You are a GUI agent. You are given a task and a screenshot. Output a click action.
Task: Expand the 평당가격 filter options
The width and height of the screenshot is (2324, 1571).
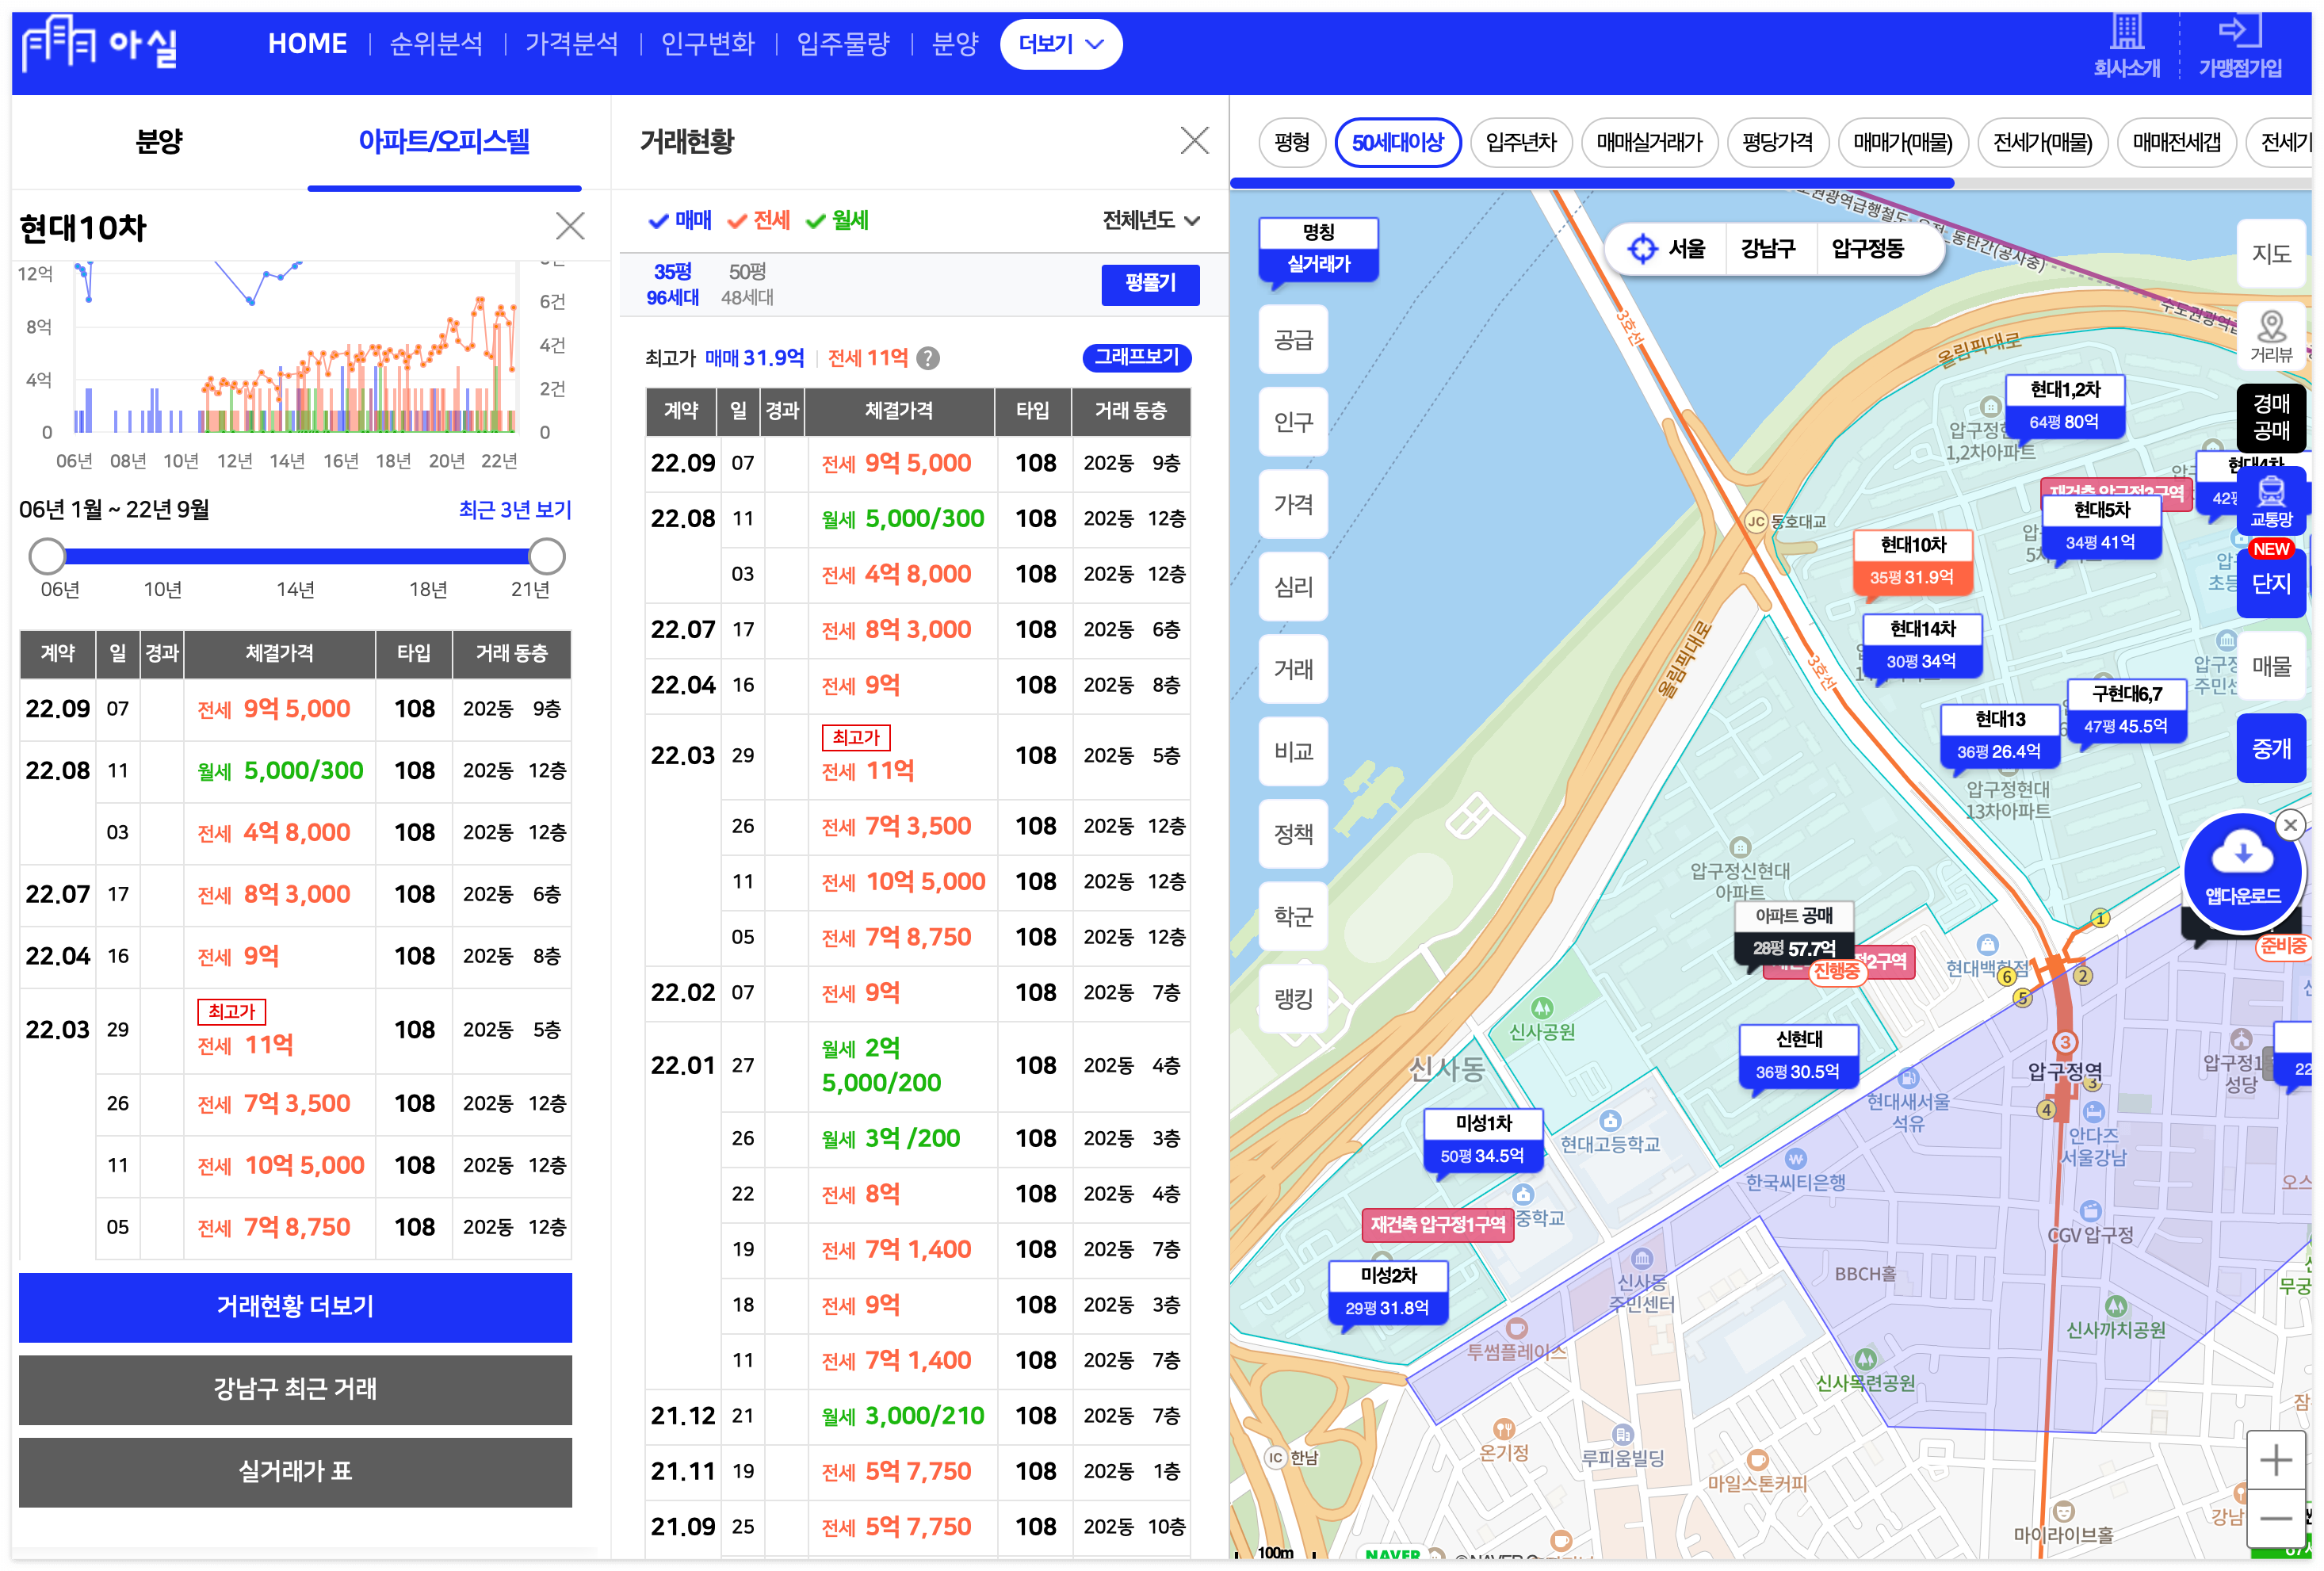pyautogui.click(x=1777, y=142)
